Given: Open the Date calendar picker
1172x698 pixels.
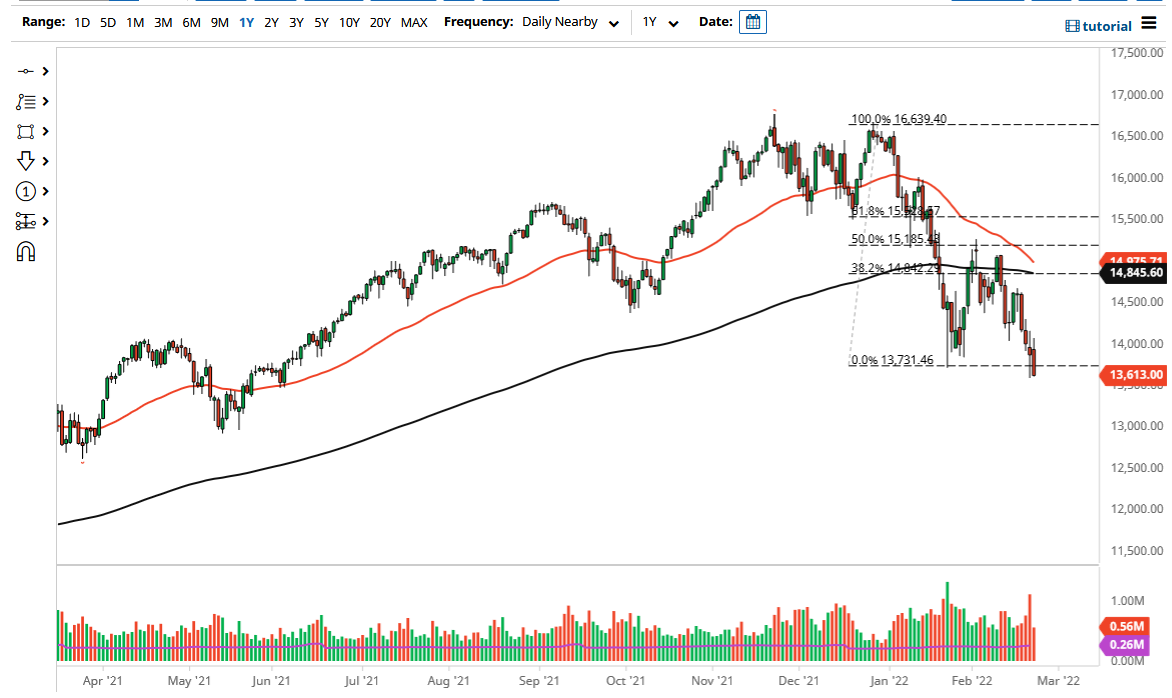Looking at the screenshot, I should point(752,21).
